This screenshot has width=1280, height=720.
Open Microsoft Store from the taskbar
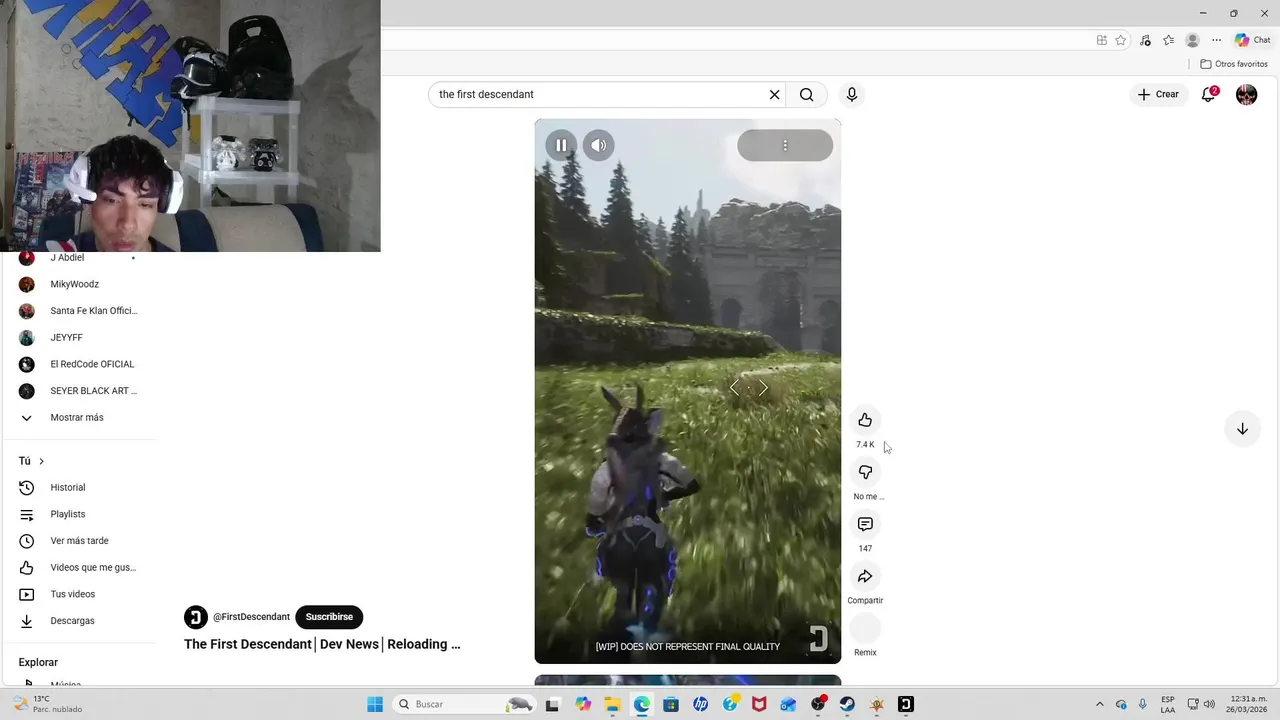click(671, 704)
